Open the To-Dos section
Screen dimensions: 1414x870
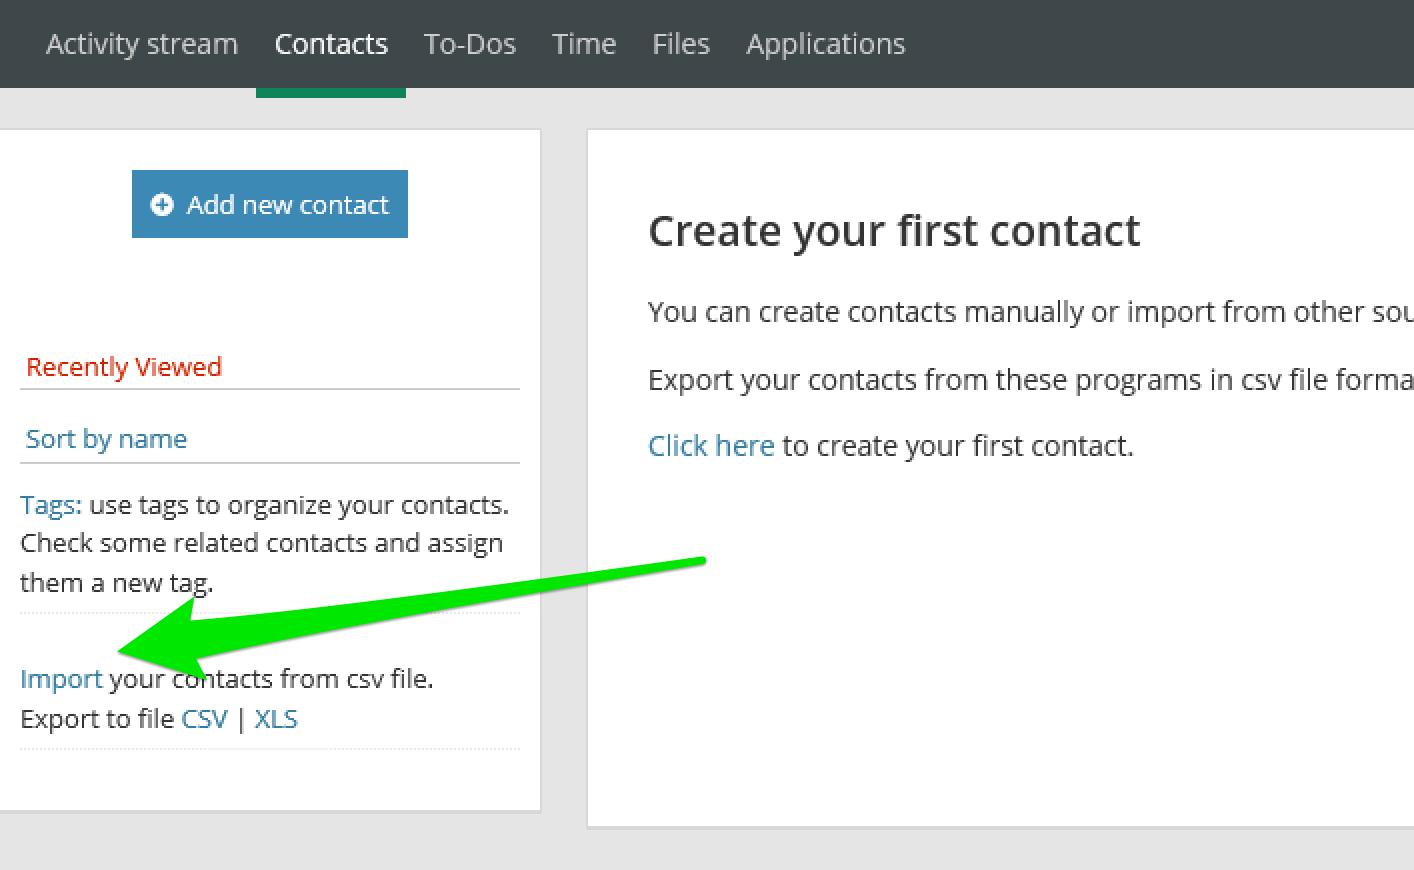[x=470, y=43]
